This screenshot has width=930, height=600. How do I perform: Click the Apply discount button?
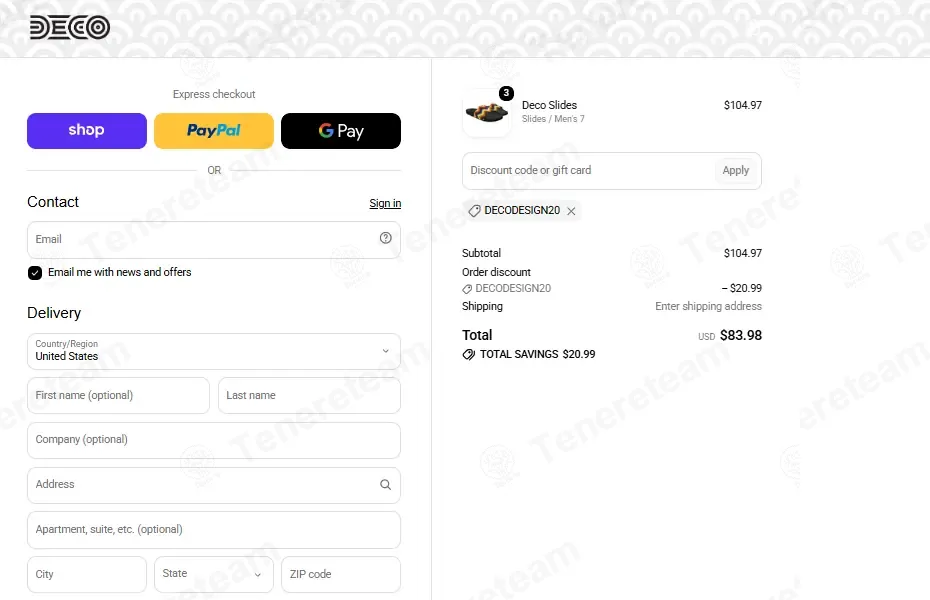[x=735, y=171]
